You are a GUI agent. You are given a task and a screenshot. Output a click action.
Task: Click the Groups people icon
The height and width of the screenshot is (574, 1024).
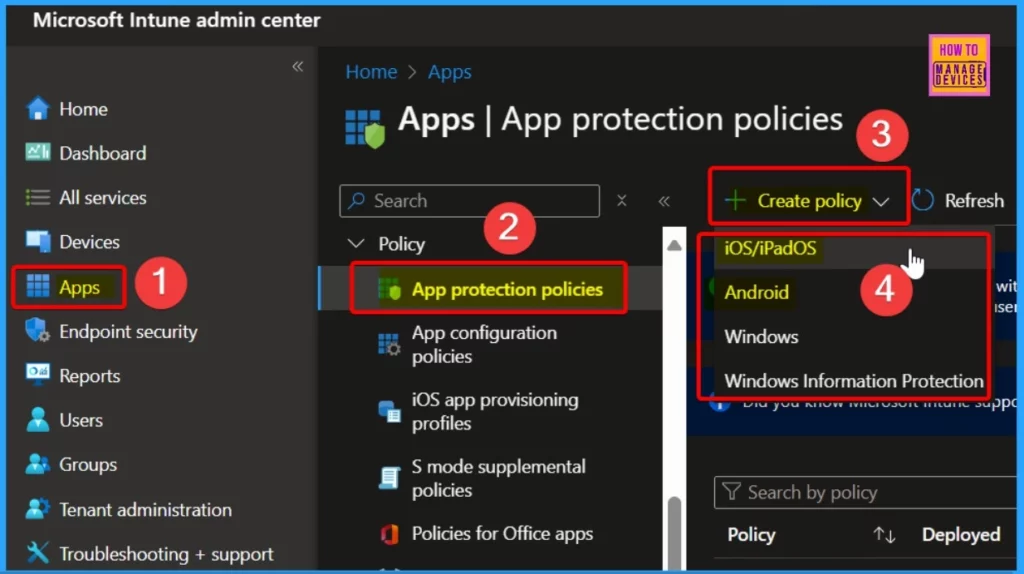pyautogui.click(x=38, y=464)
